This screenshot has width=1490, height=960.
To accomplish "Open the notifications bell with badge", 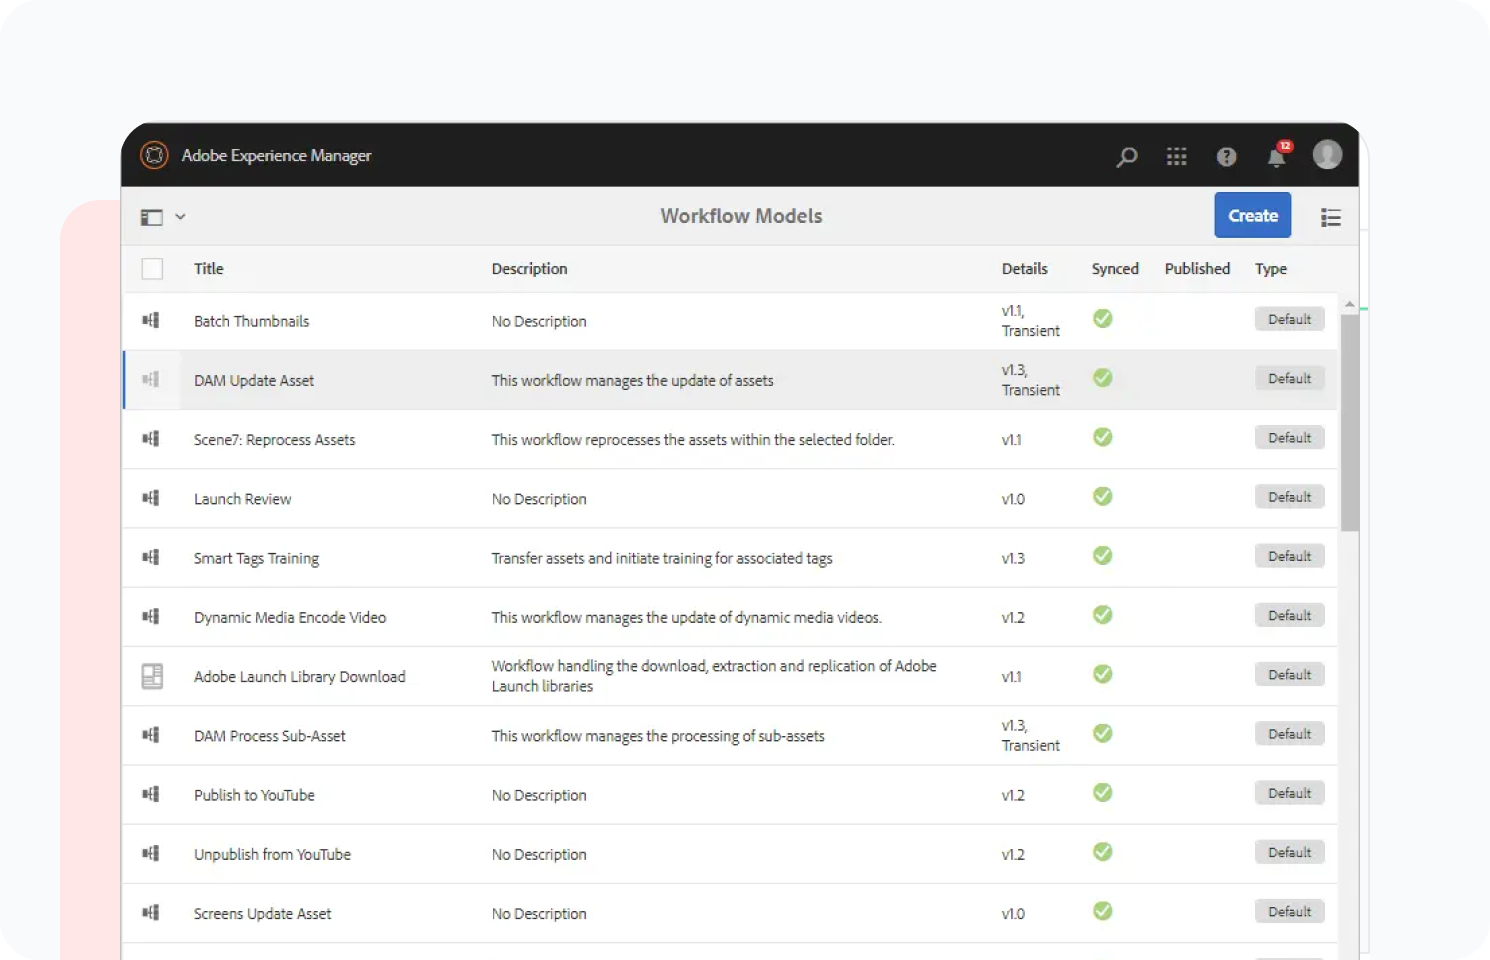I will click(1278, 155).
